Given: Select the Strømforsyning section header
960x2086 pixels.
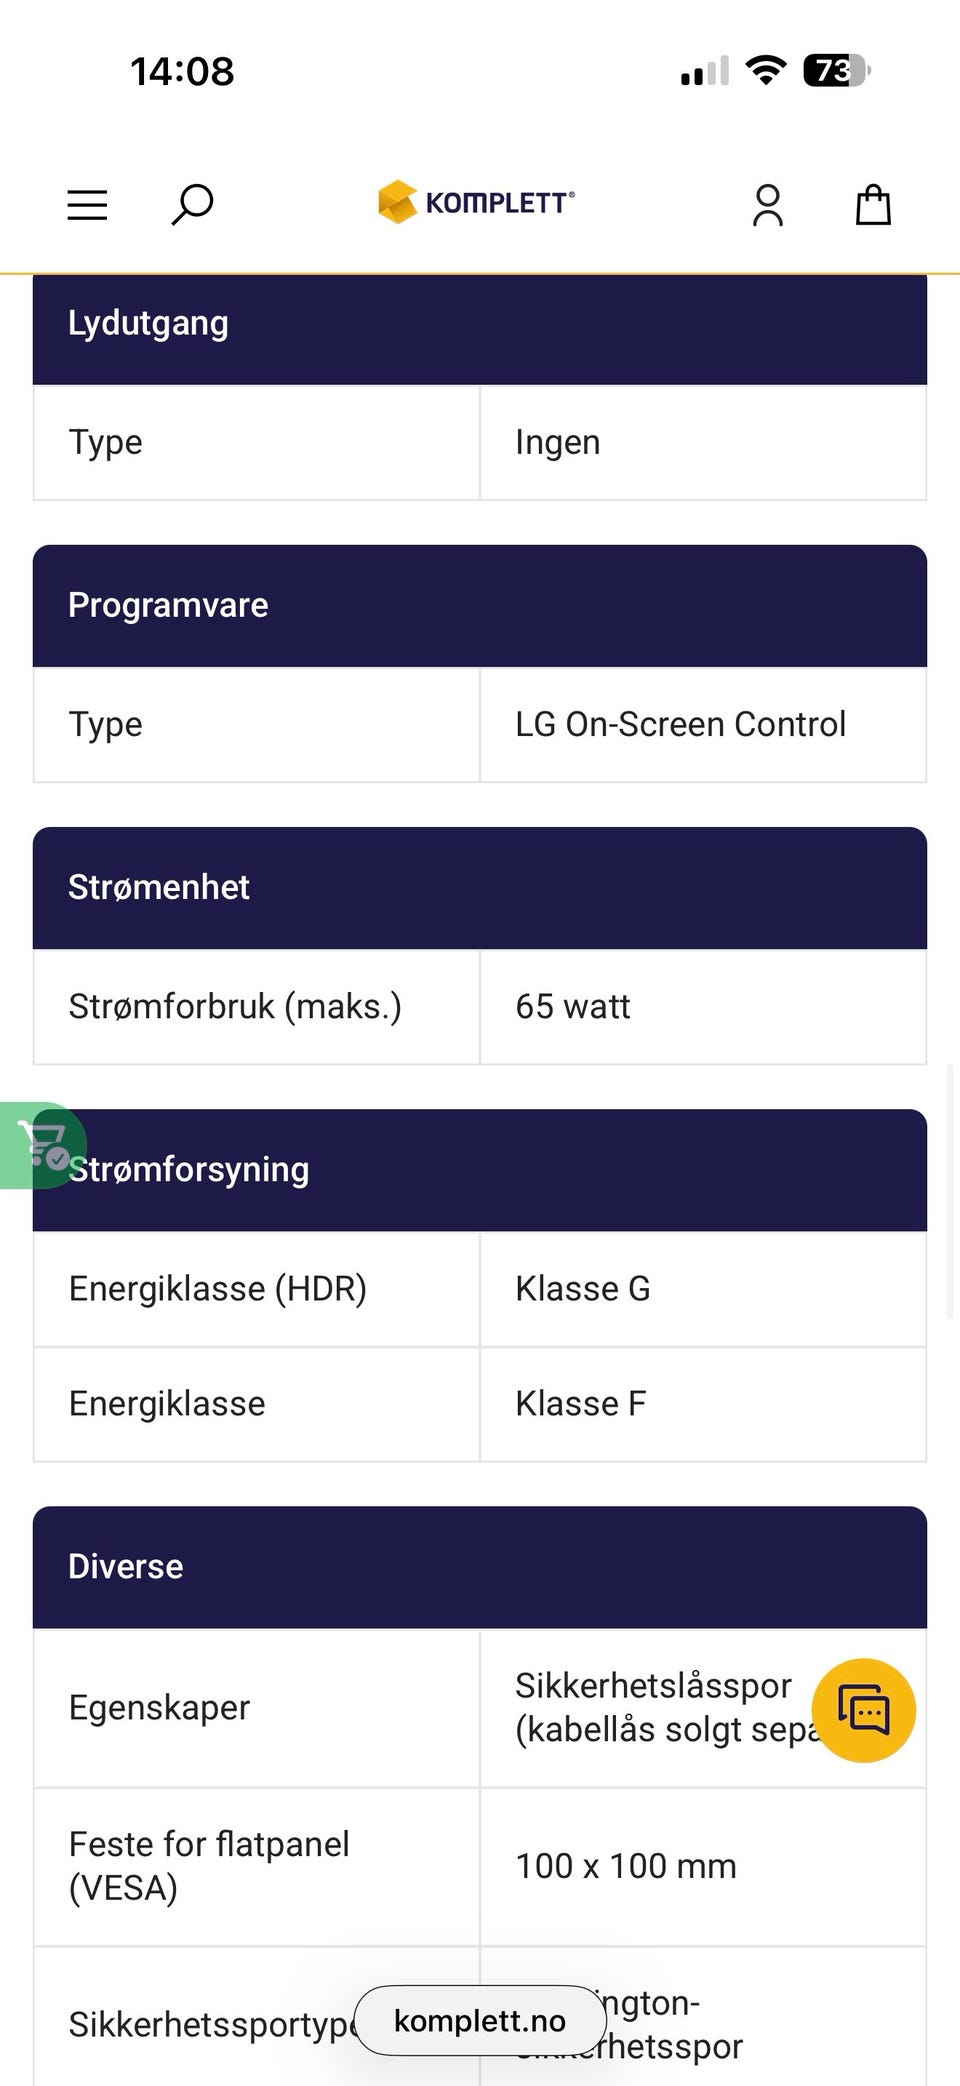Looking at the screenshot, I should click(480, 1170).
